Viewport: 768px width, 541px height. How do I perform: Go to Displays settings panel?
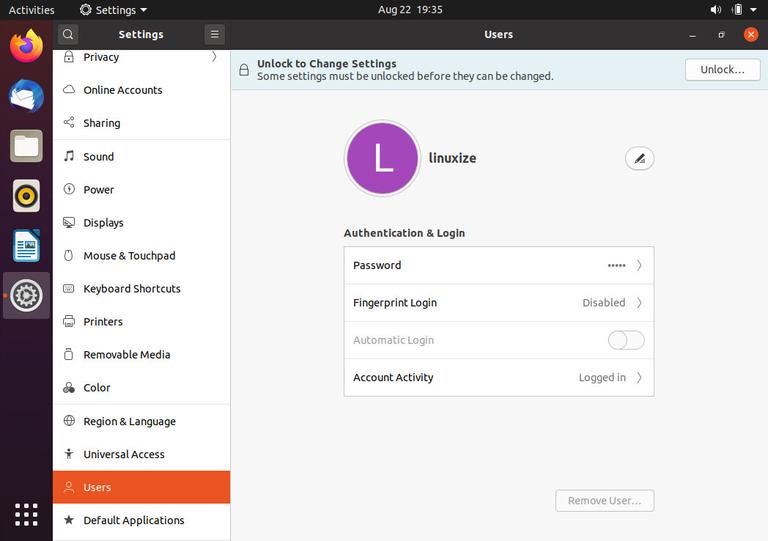103,223
